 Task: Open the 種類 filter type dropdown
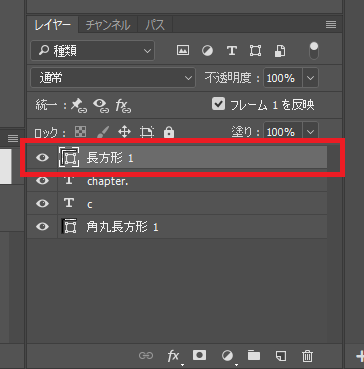pyautogui.click(x=93, y=51)
